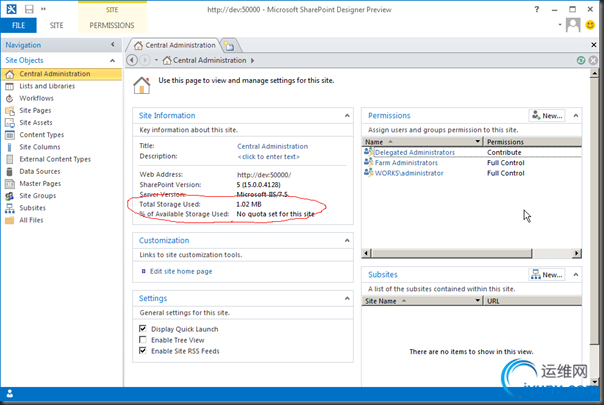Click the Stop loading icon

pos(593,60)
